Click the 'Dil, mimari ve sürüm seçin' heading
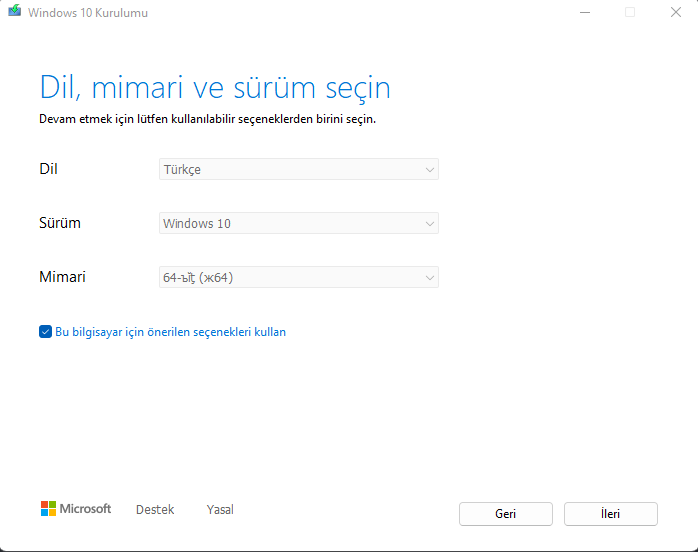698x552 pixels. [x=215, y=87]
